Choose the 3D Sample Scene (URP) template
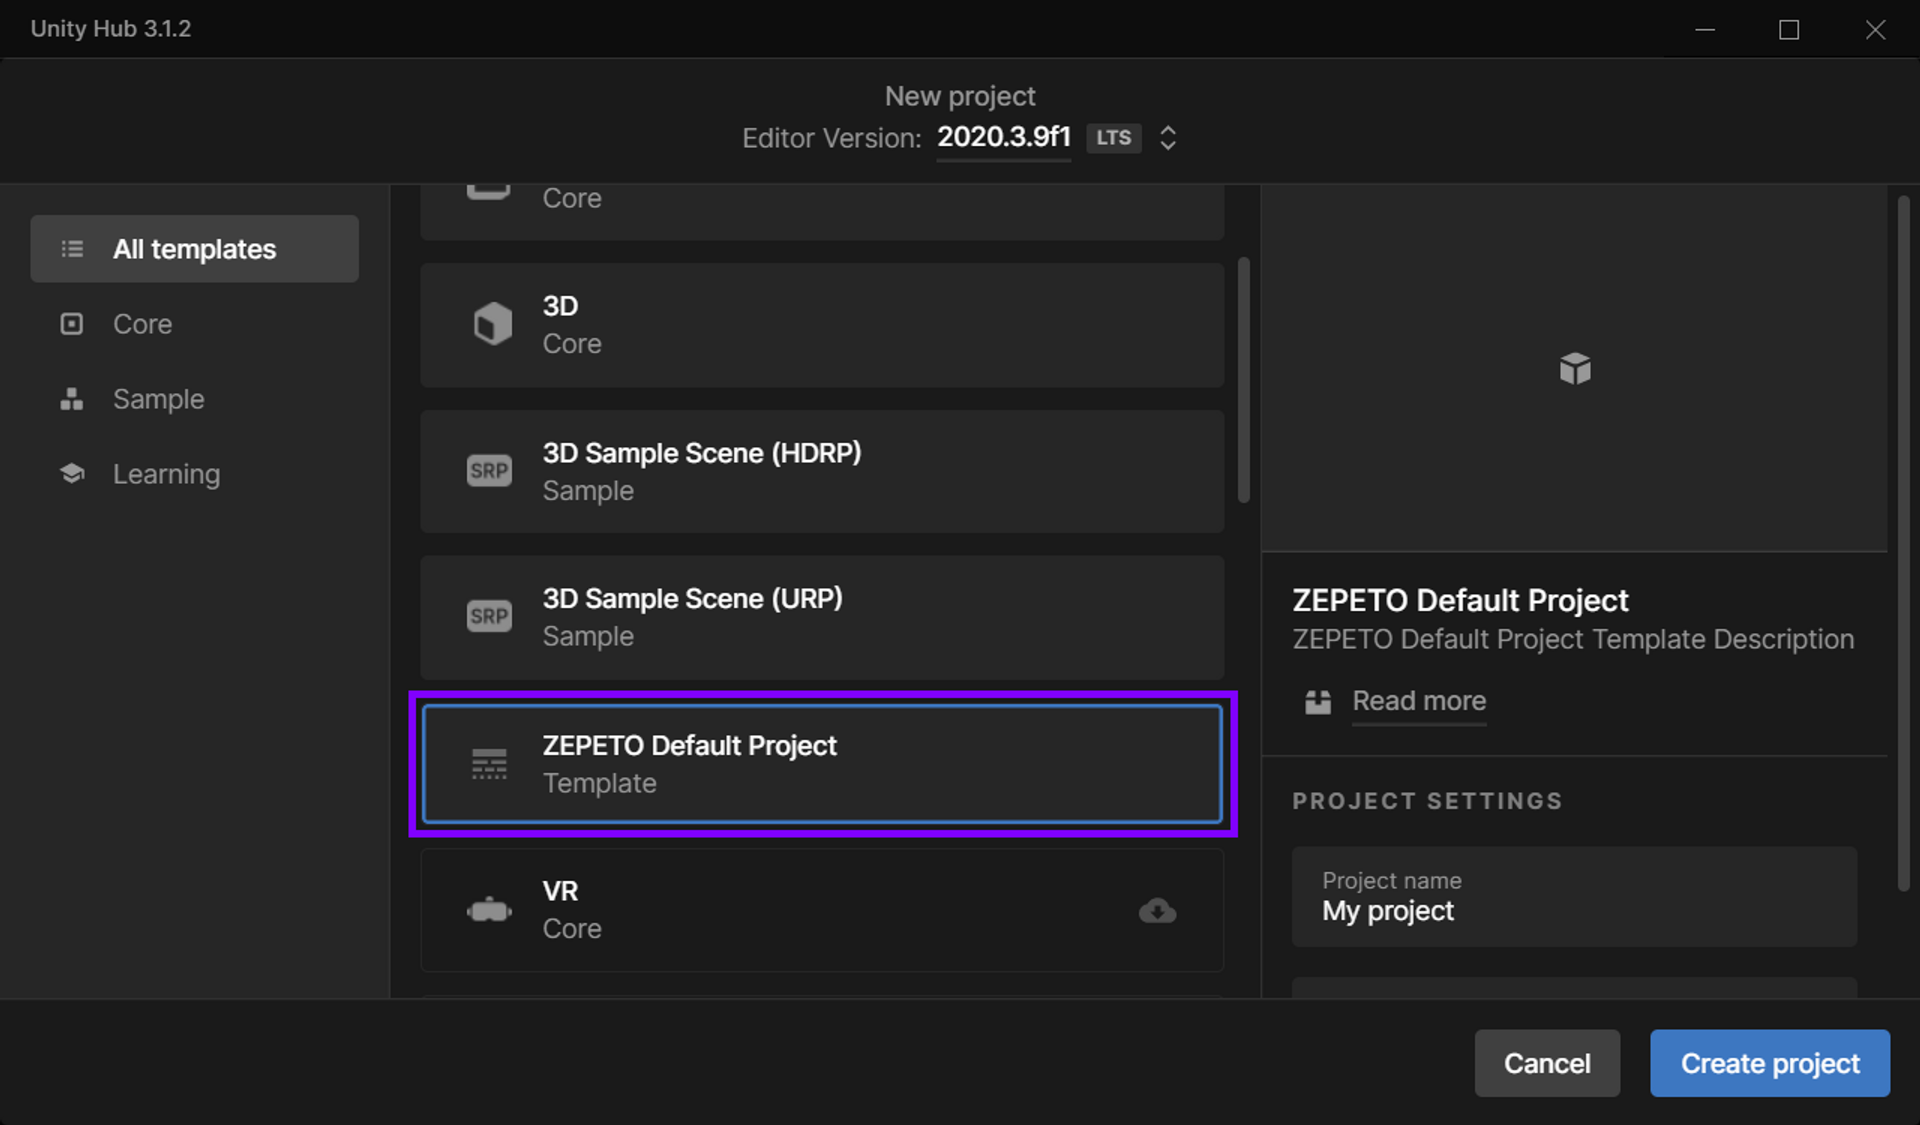The width and height of the screenshot is (1920, 1125). pos(822,617)
